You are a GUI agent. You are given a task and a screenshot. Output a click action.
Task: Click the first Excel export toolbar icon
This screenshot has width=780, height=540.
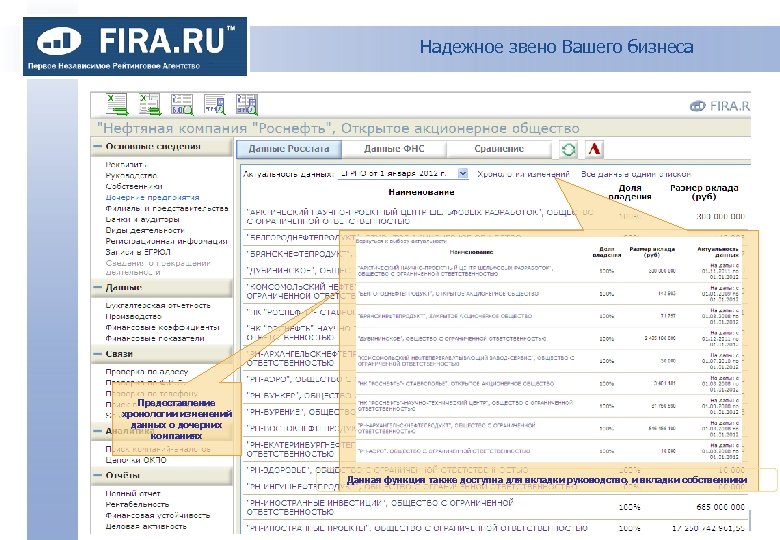point(117,104)
